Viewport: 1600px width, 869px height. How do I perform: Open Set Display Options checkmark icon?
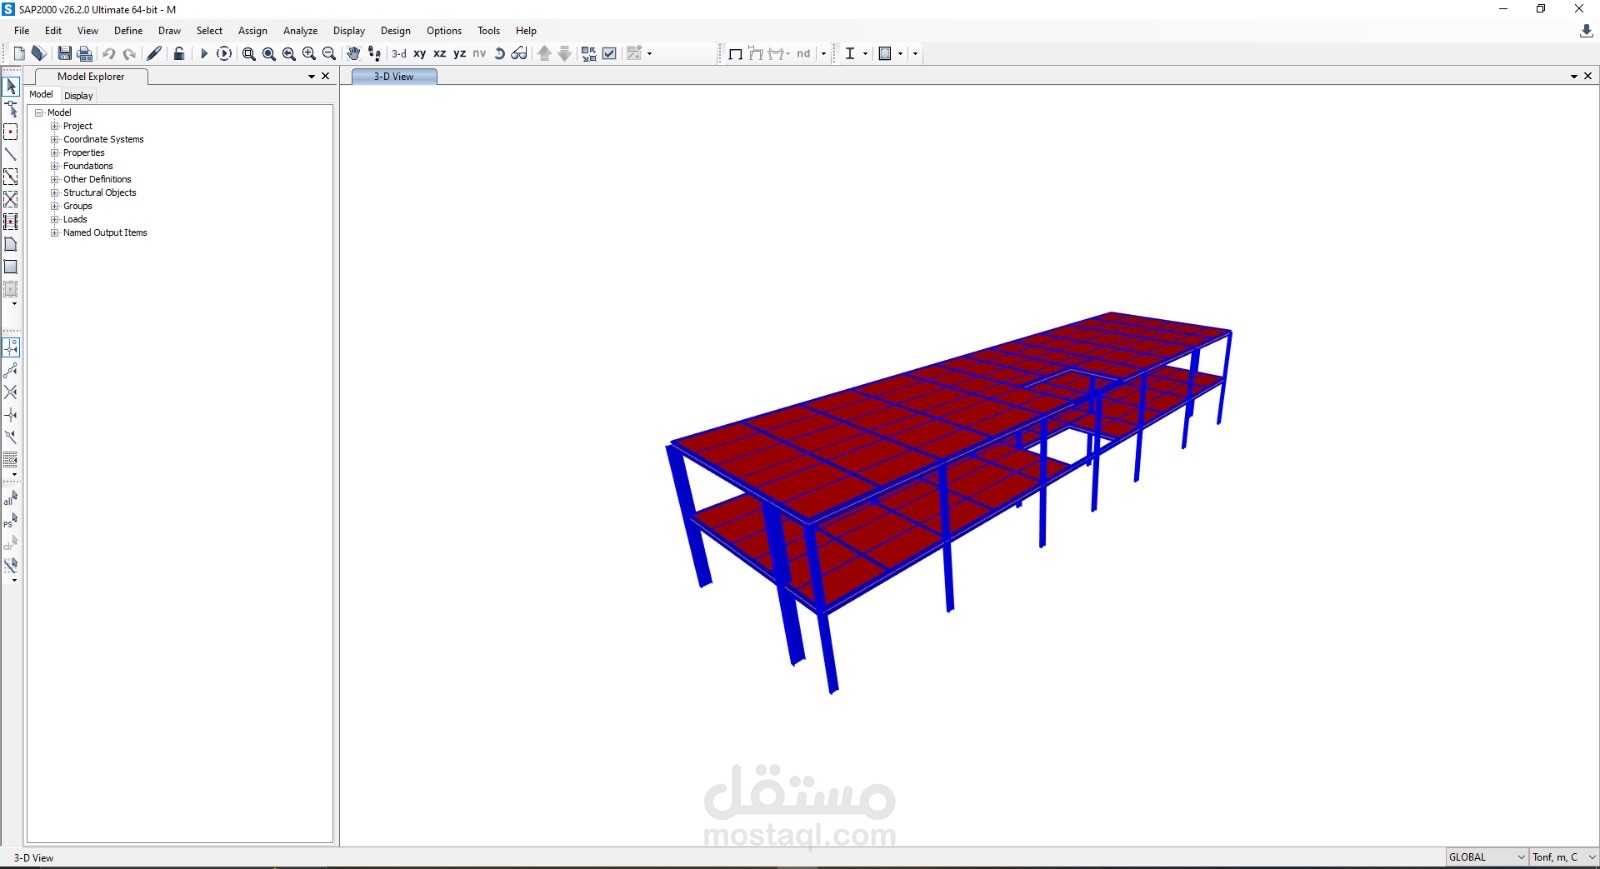click(x=609, y=54)
